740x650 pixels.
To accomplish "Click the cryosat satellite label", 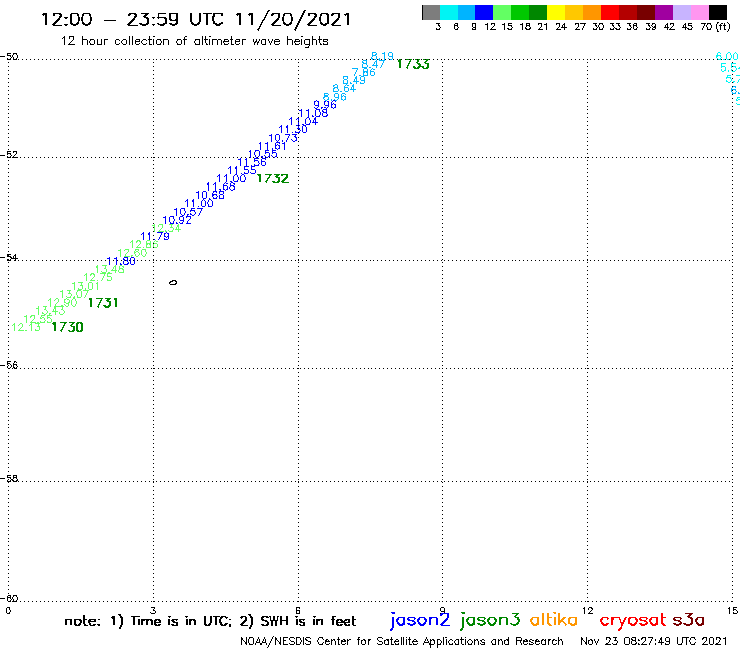I will [x=633, y=621].
